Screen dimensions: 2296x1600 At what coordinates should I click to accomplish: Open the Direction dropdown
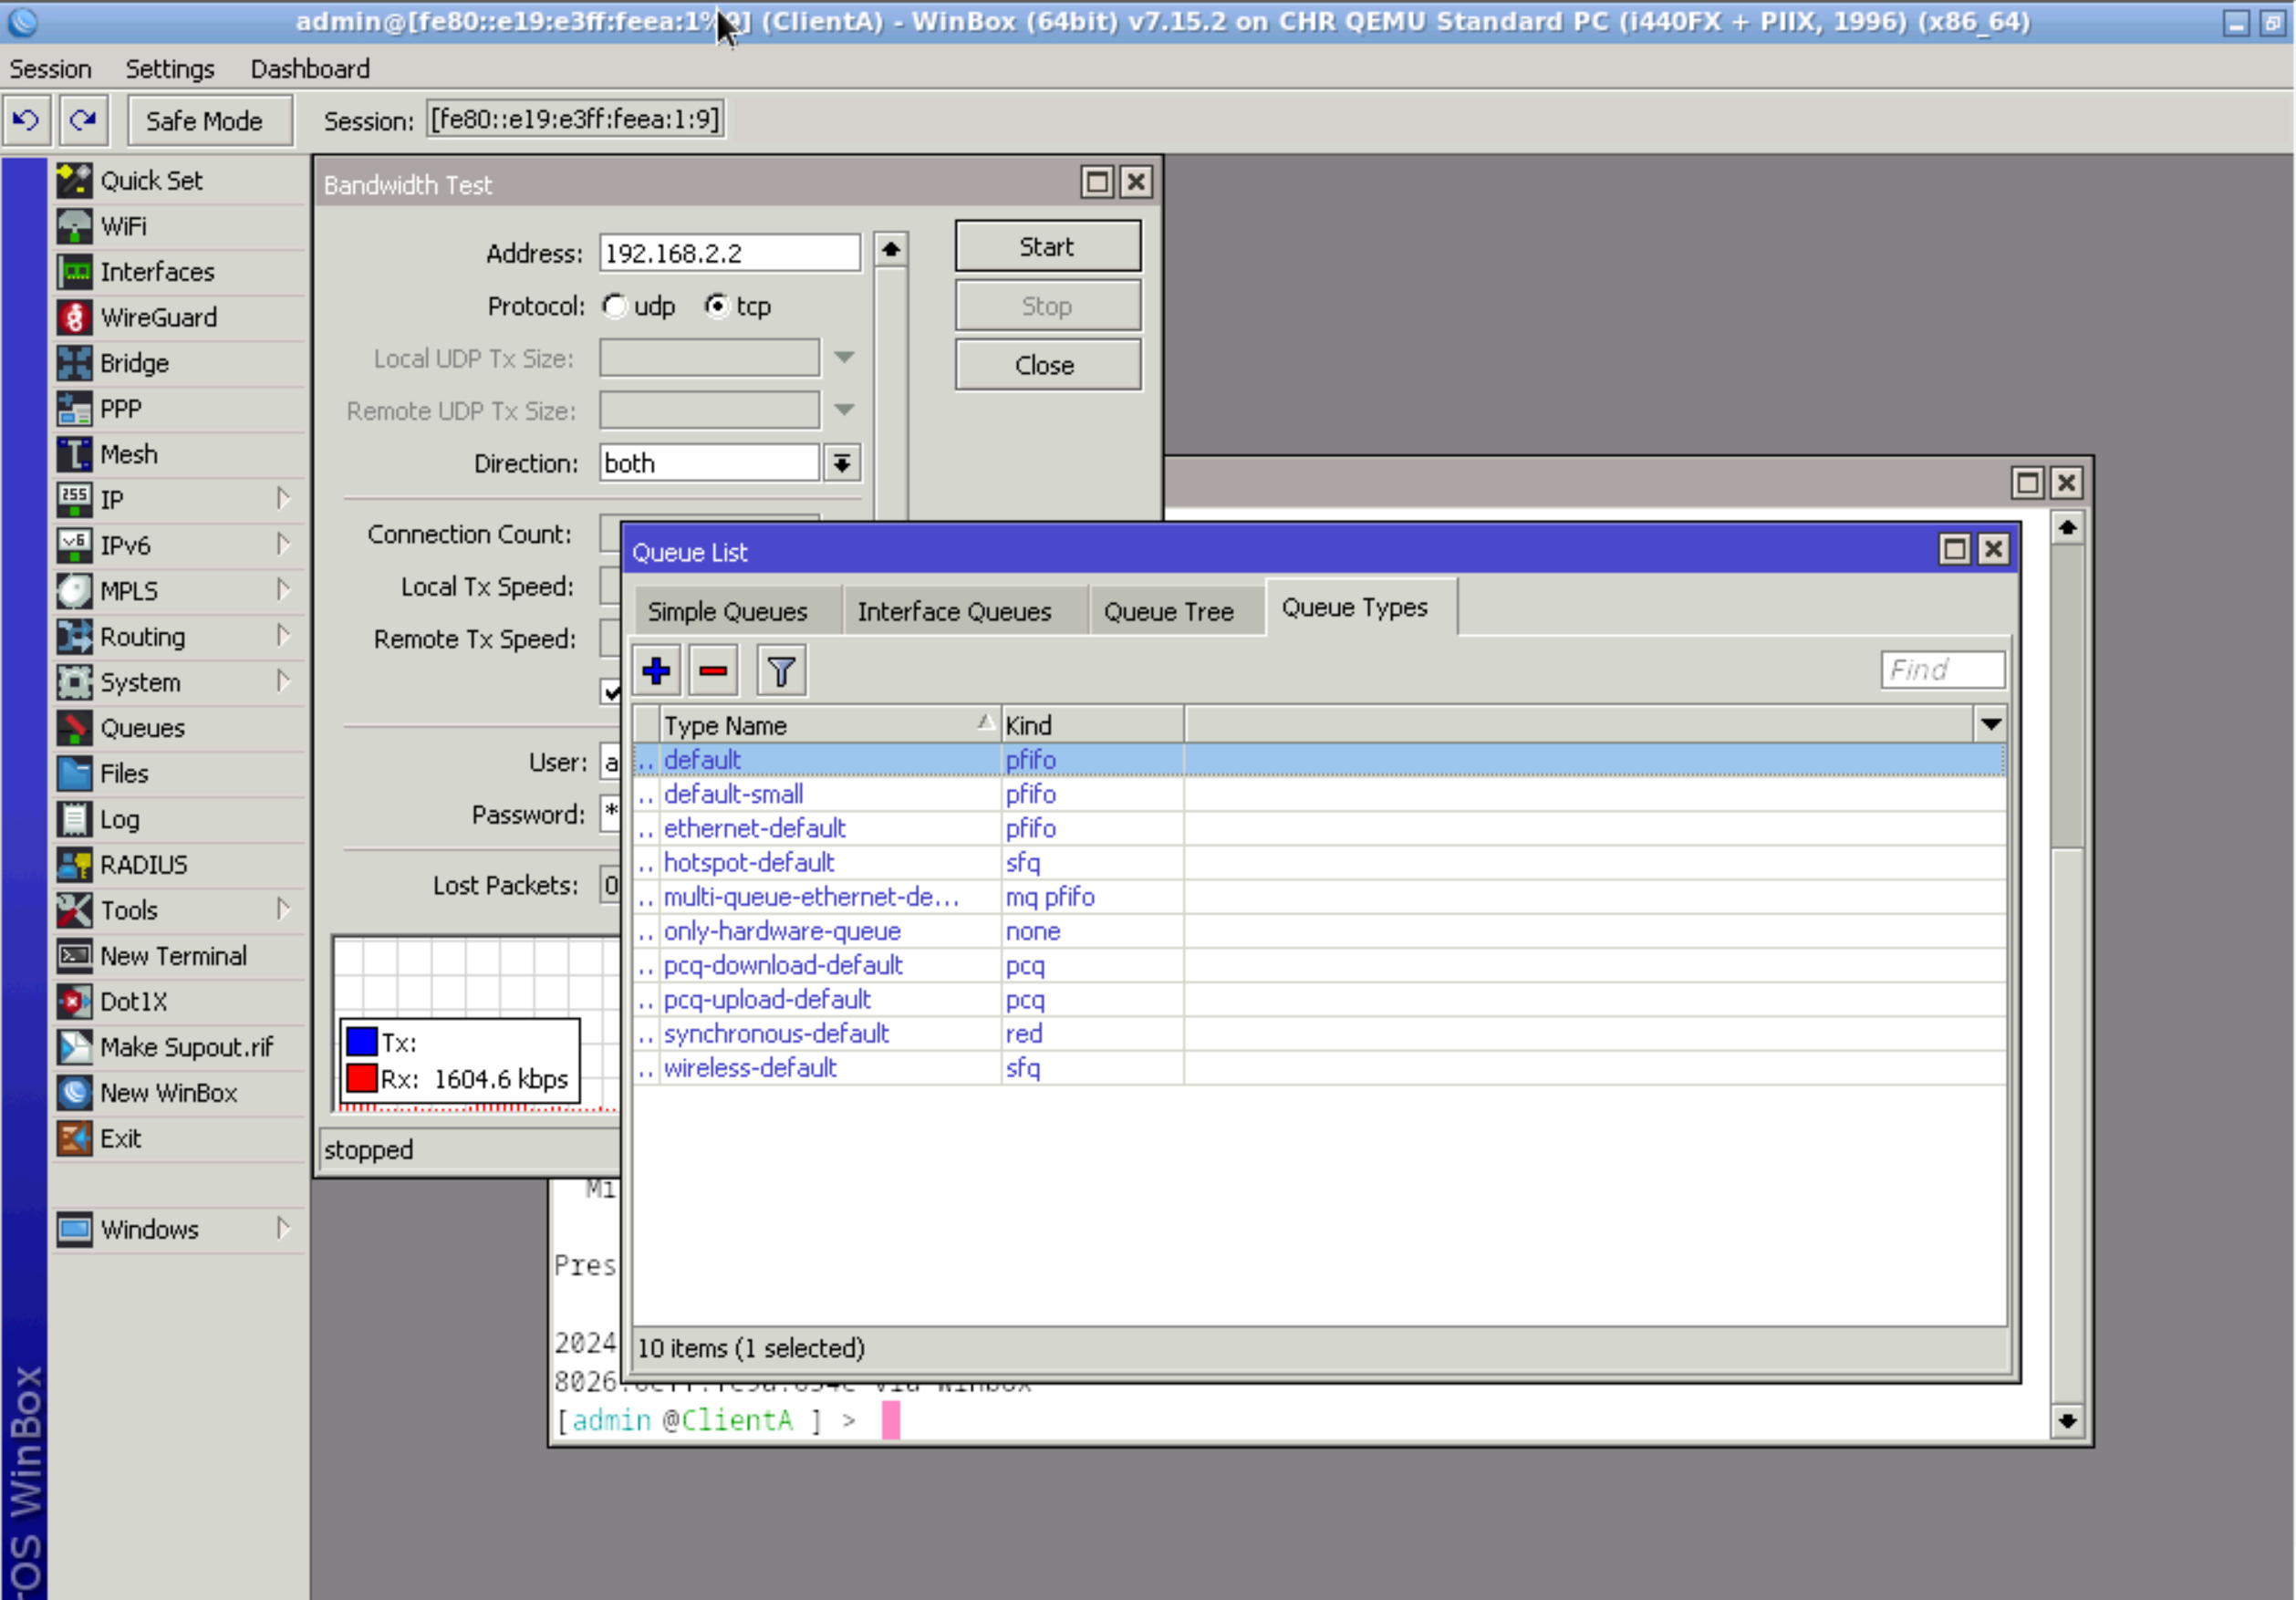tap(843, 463)
